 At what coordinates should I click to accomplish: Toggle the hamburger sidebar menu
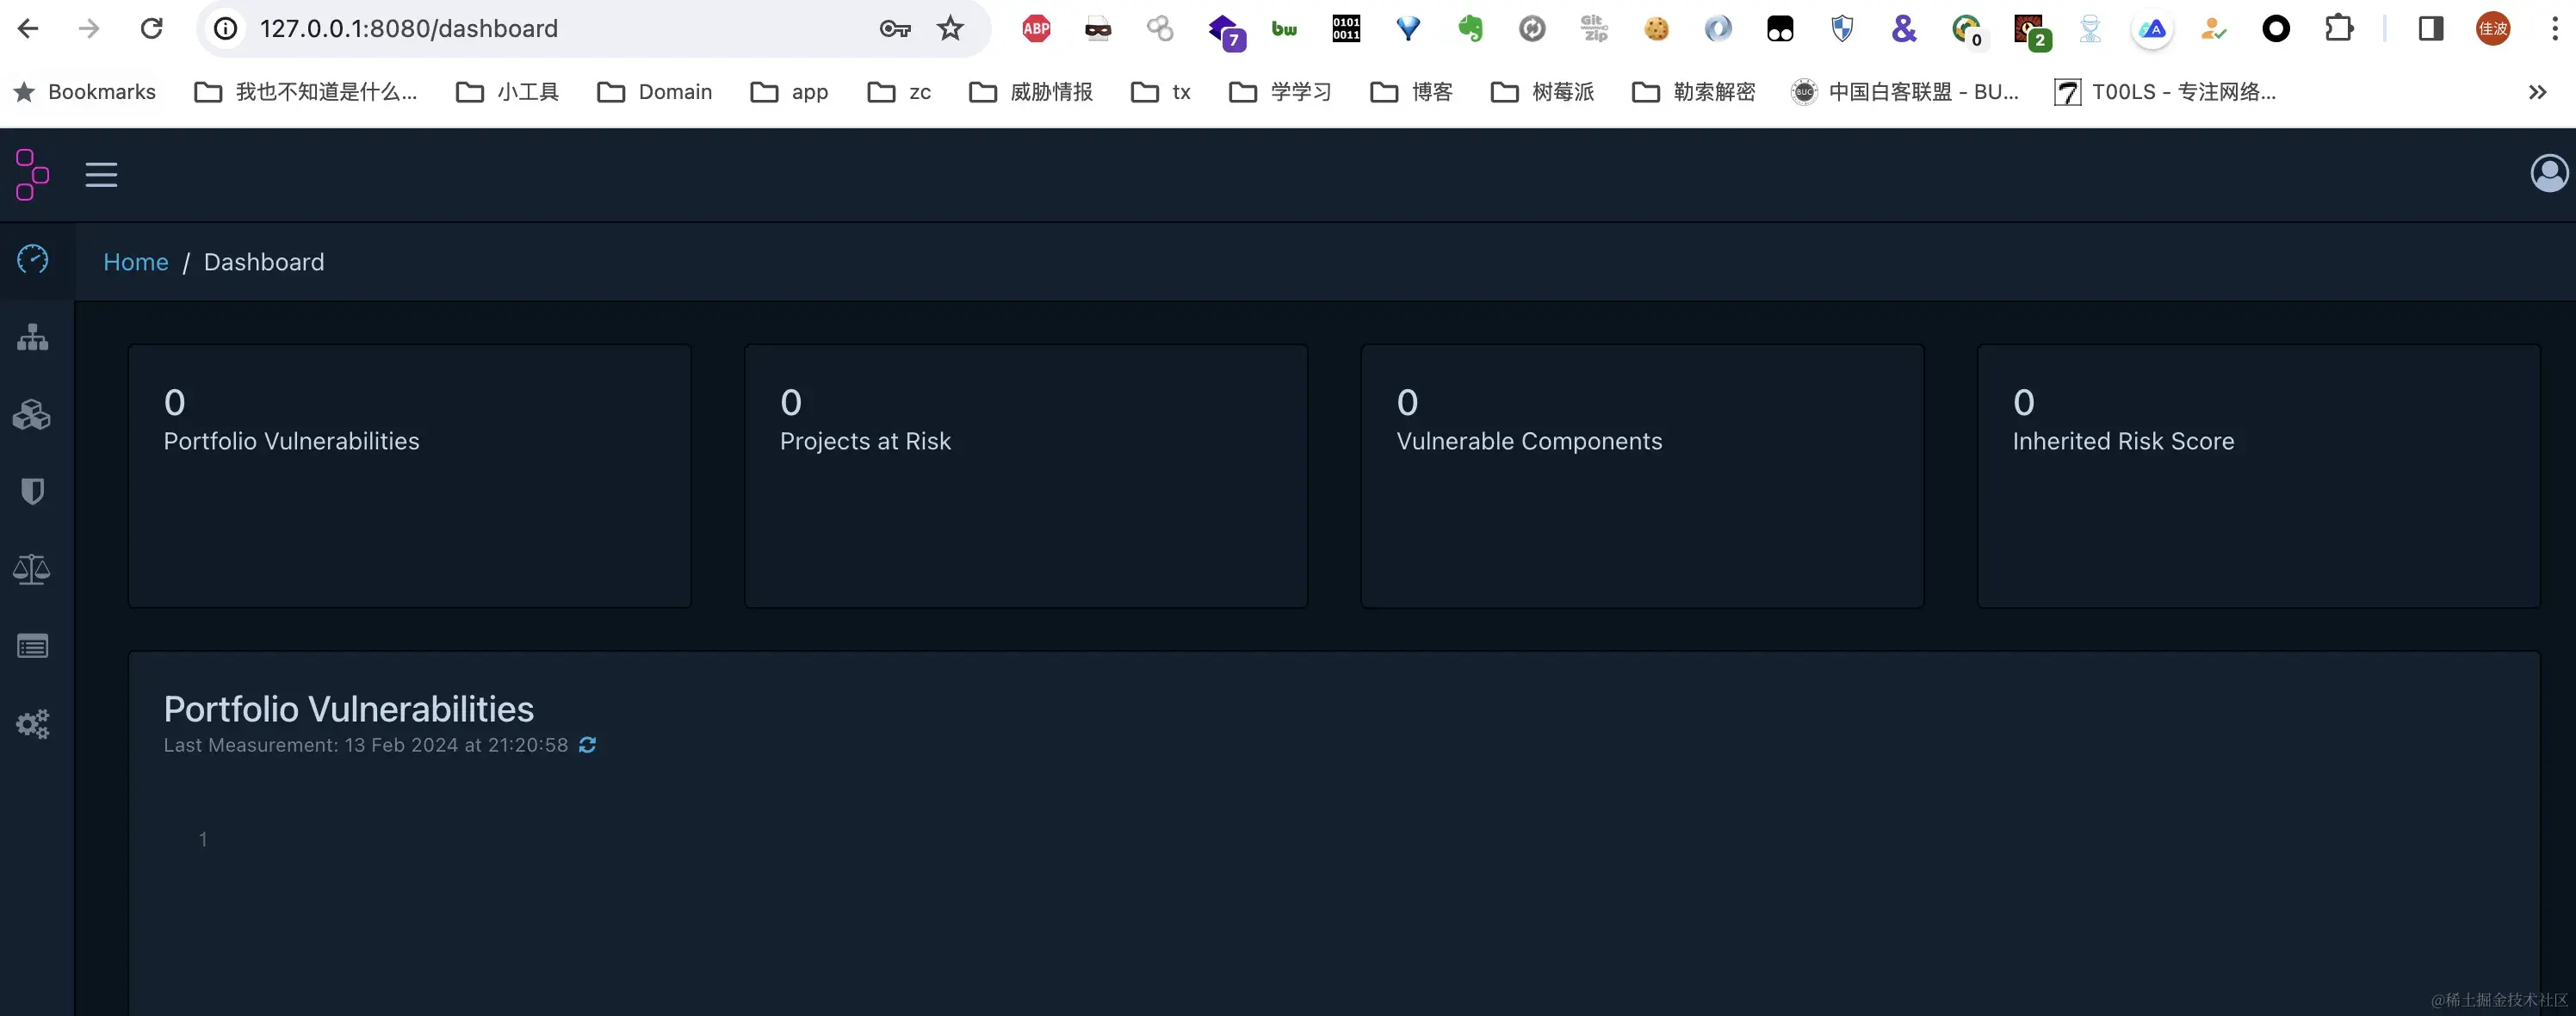tap(101, 174)
